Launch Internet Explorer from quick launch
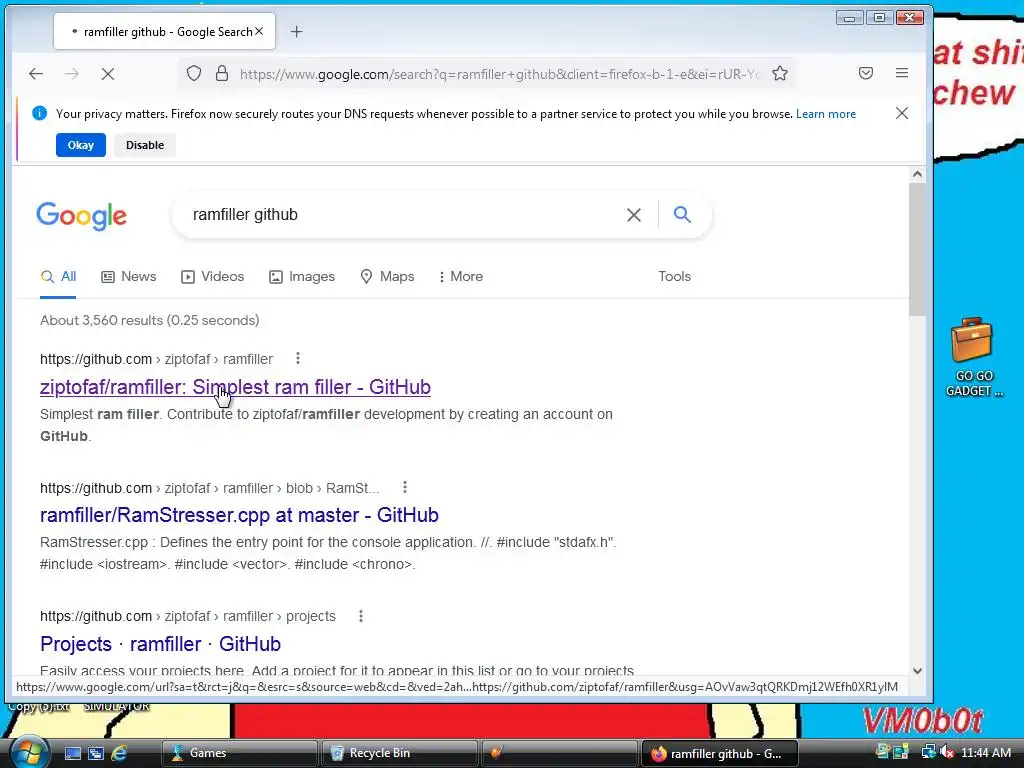The image size is (1024, 768). (119, 753)
